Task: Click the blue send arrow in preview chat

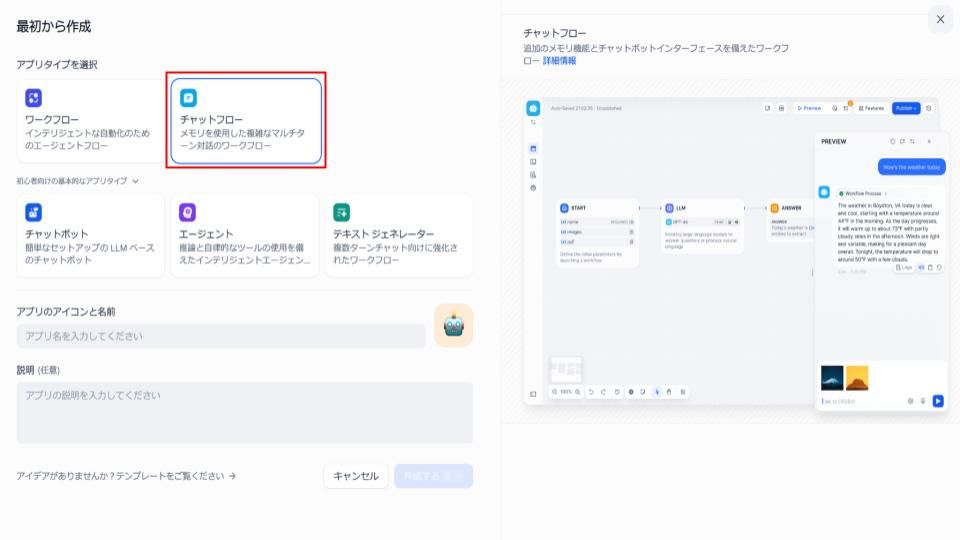Action: (x=938, y=401)
